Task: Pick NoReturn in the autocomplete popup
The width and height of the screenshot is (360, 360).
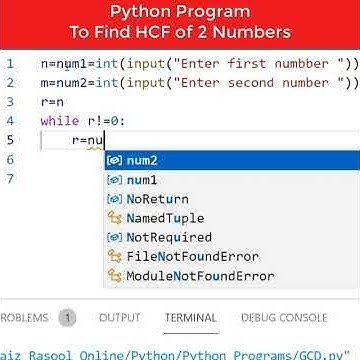Action: [232, 199]
